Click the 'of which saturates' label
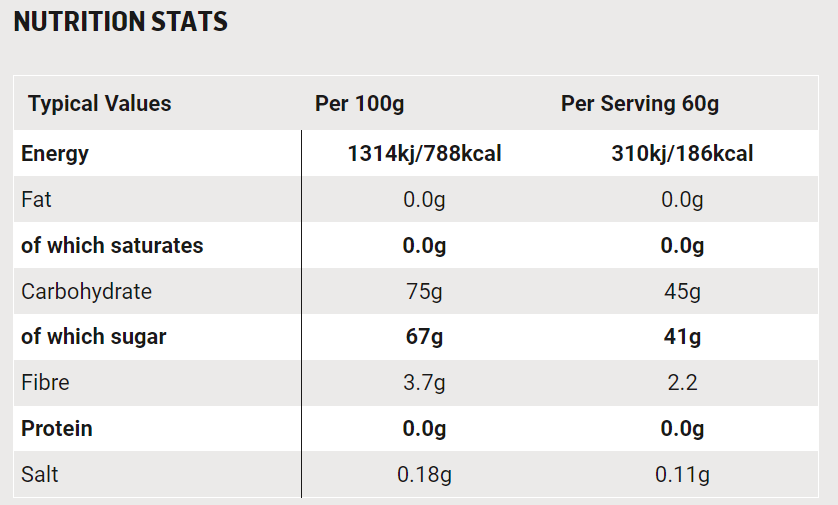 [112, 245]
